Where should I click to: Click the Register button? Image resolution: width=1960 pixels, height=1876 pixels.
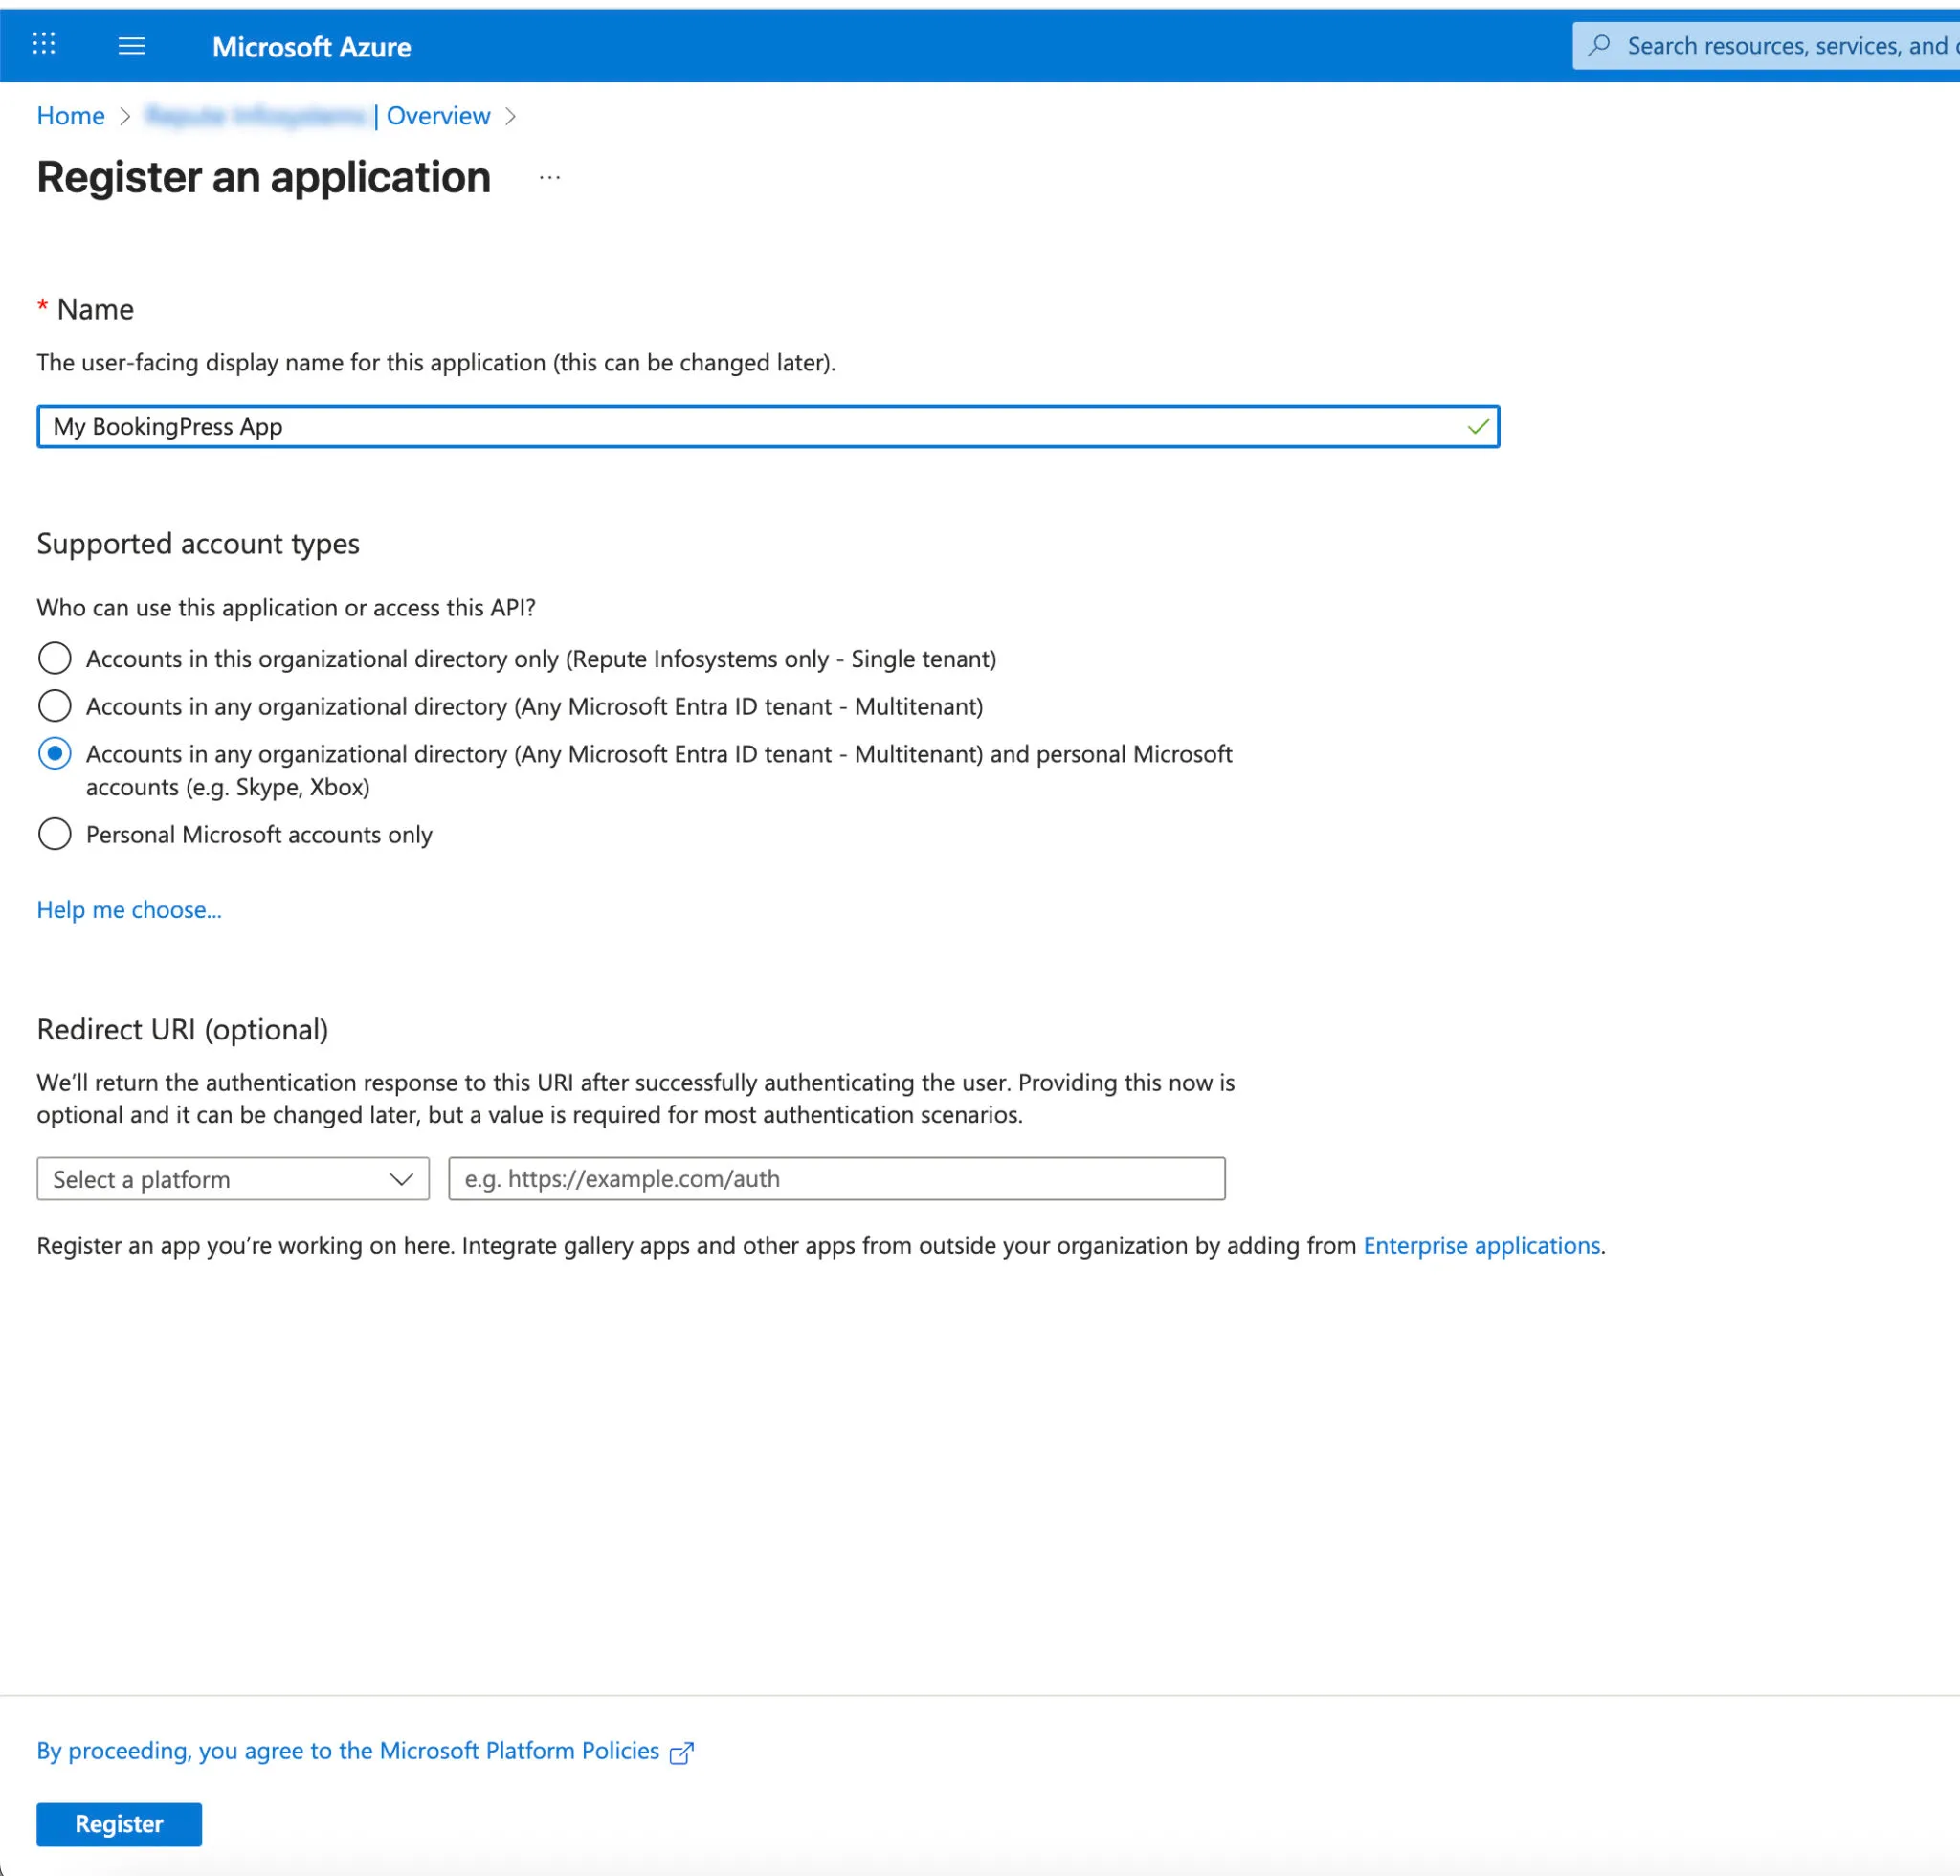pos(119,1824)
